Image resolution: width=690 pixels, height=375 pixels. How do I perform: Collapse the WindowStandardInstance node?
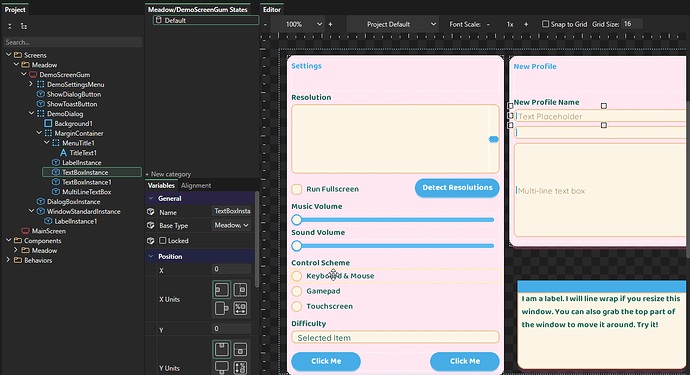pos(32,211)
